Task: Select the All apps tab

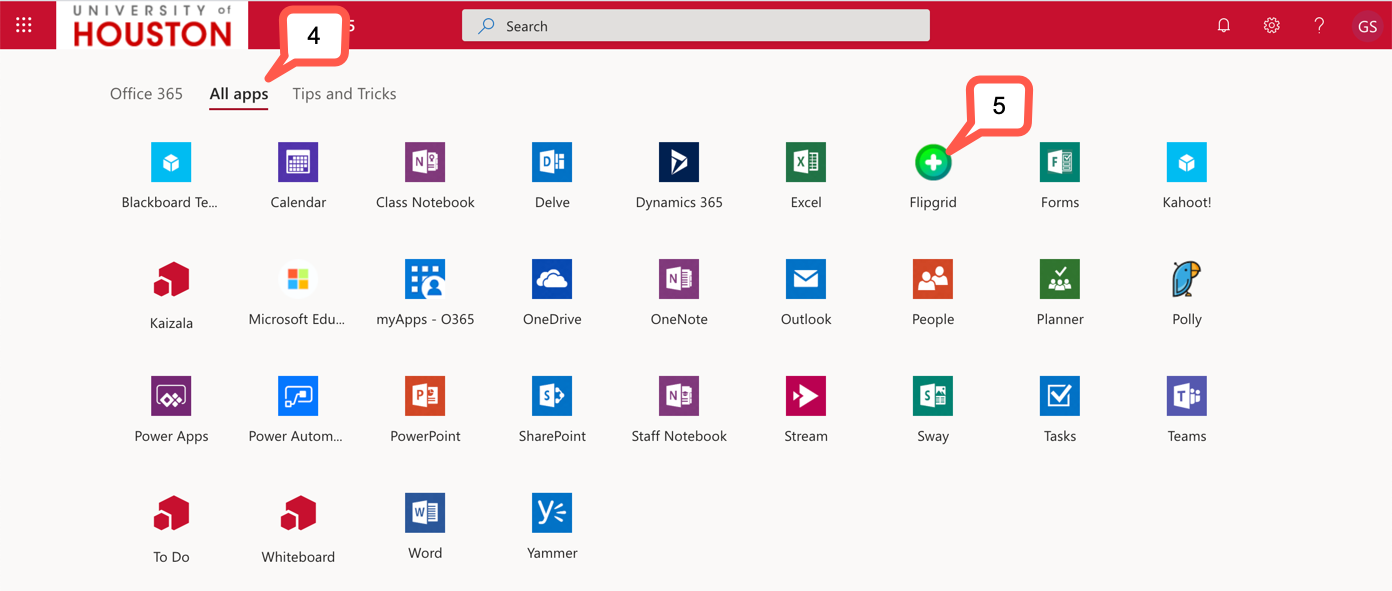Action: tap(239, 94)
